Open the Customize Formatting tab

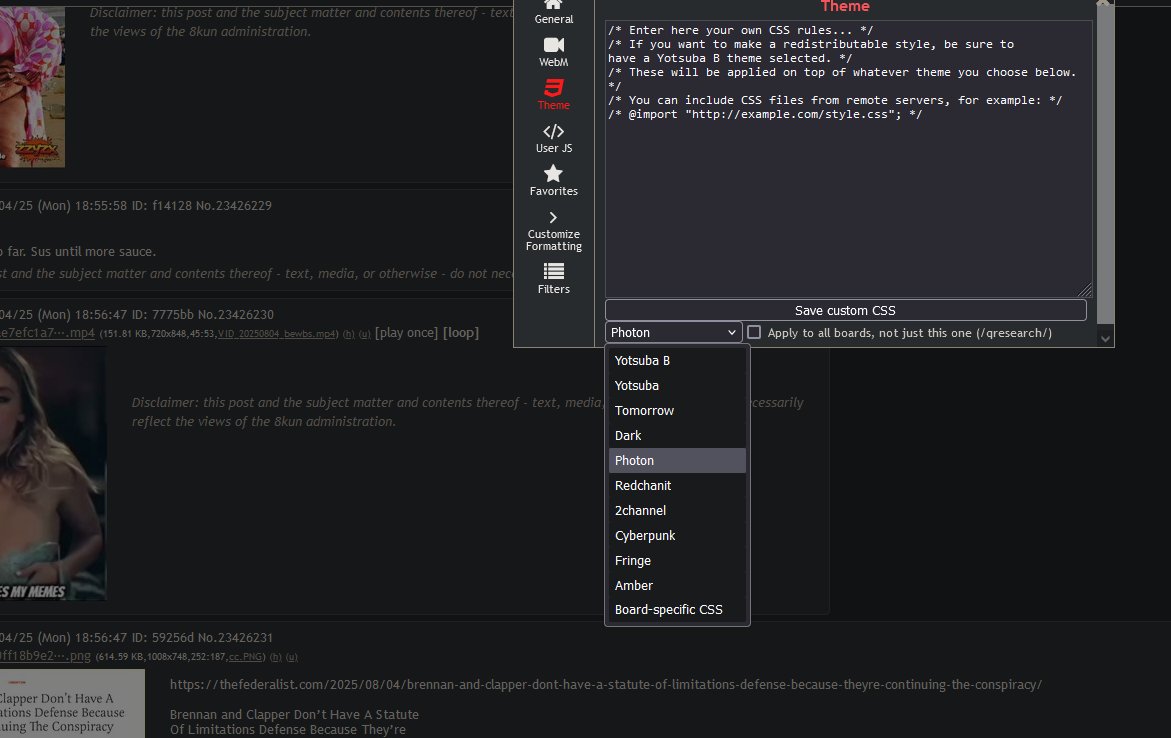[x=553, y=232]
